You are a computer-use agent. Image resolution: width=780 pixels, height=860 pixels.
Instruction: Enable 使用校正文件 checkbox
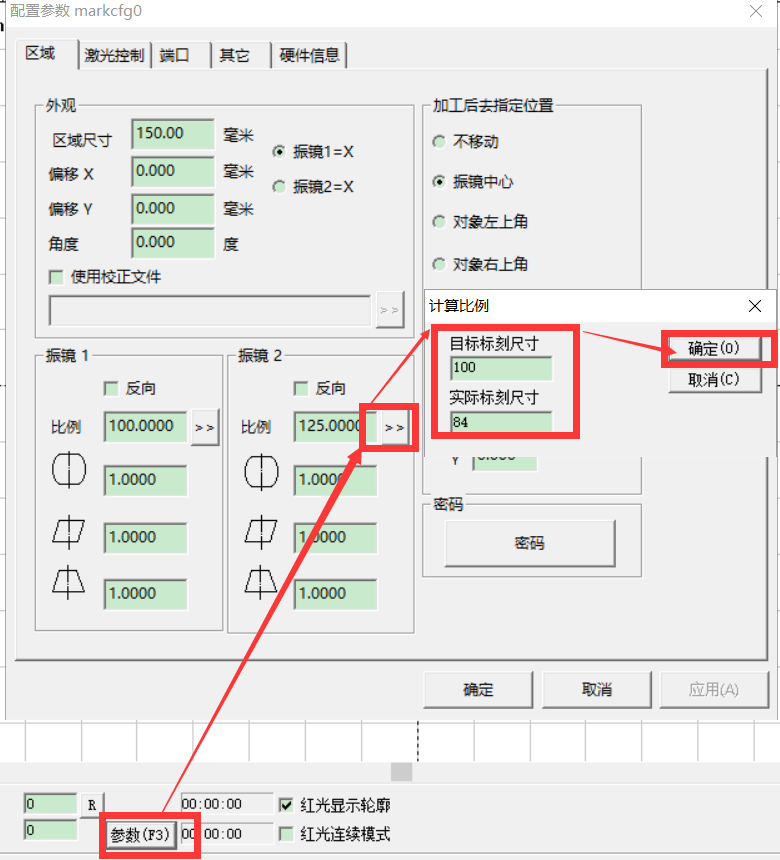[x=56, y=277]
